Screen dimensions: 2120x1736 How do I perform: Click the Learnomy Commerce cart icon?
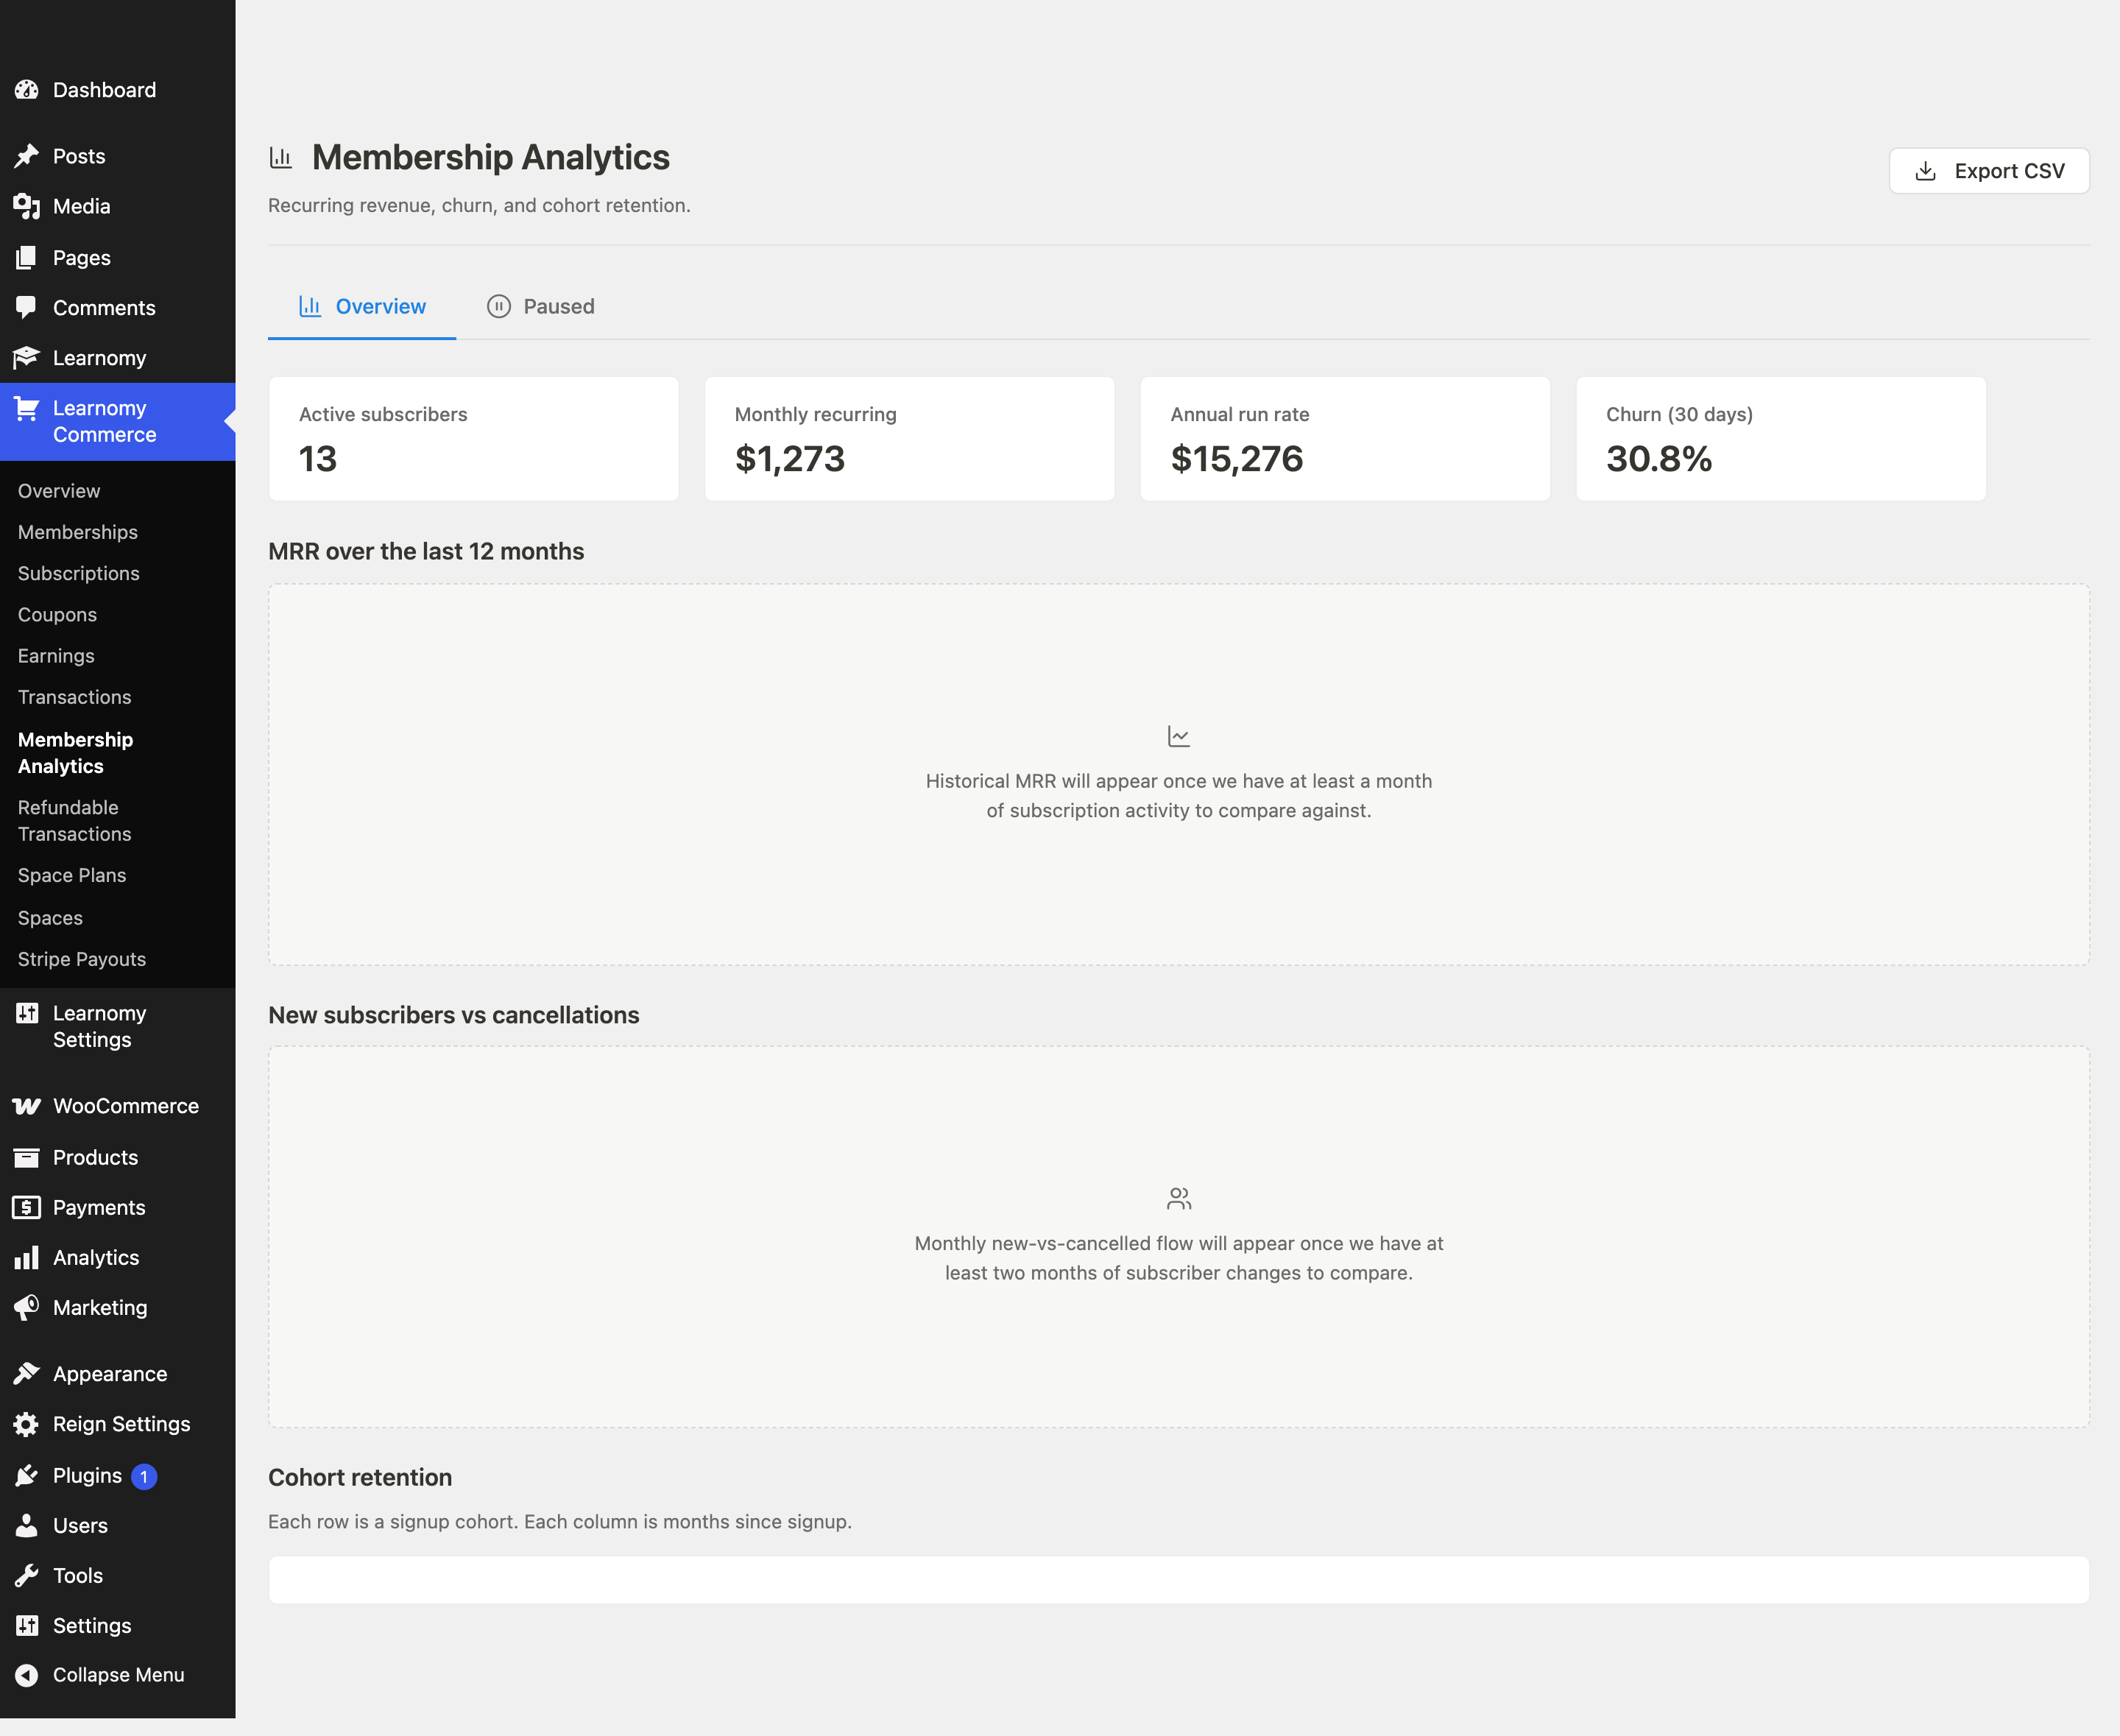[27, 408]
